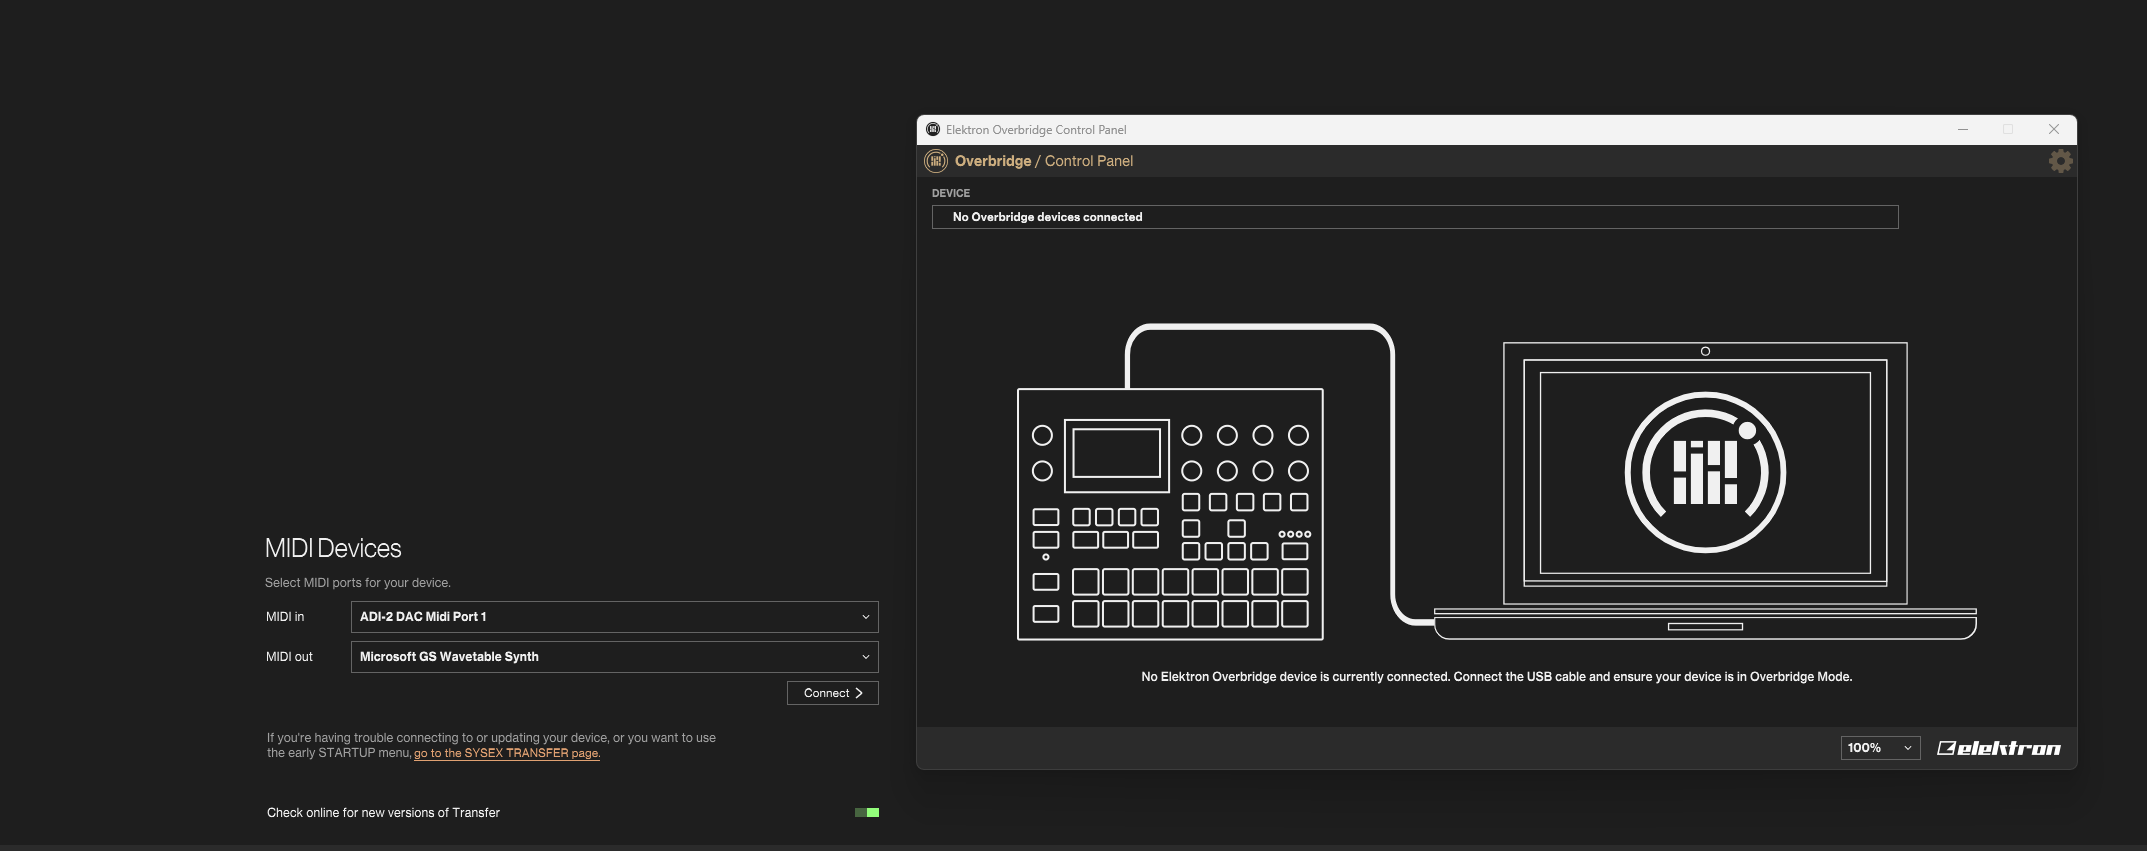Open the MIDI in port dropdown
This screenshot has width=2147, height=851.
pyautogui.click(x=614, y=617)
